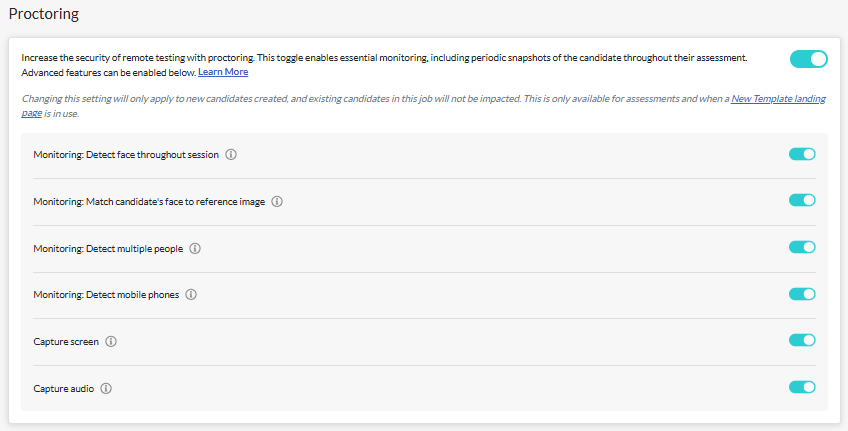The height and width of the screenshot is (431, 848).
Task: Turn off Detect face throughout session toggle
Action: (802, 154)
